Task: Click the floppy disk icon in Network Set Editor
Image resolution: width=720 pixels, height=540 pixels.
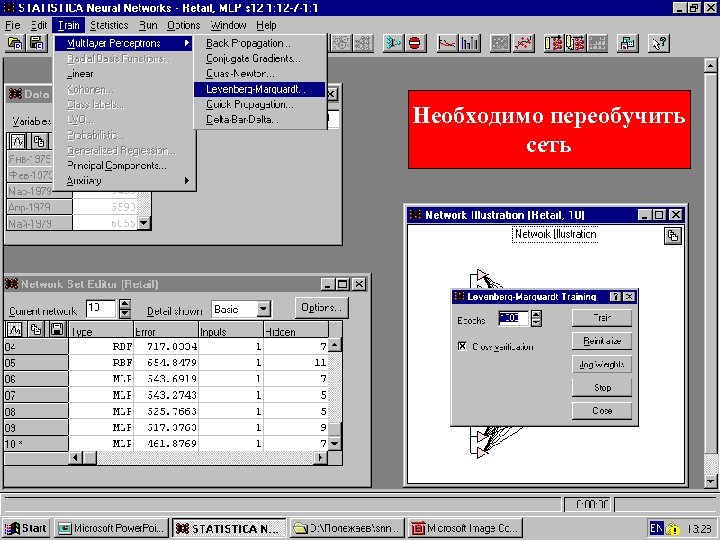Action: 57,330
